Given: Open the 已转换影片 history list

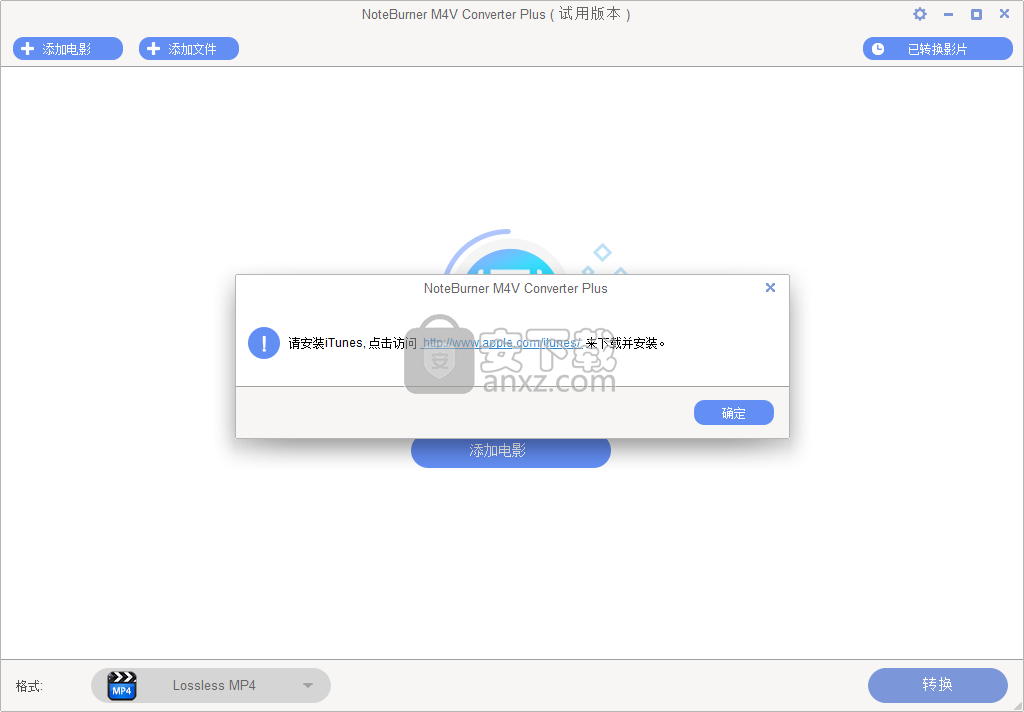Looking at the screenshot, I should coord(938,49).
